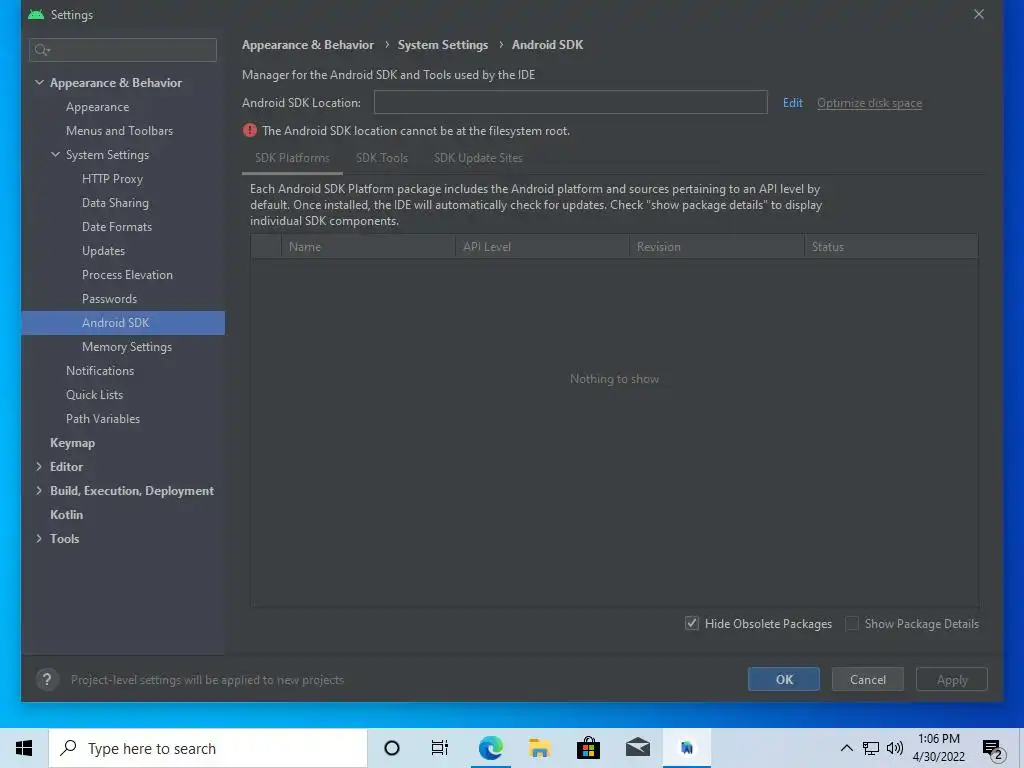Click the Cancel button

click(868, 680)
